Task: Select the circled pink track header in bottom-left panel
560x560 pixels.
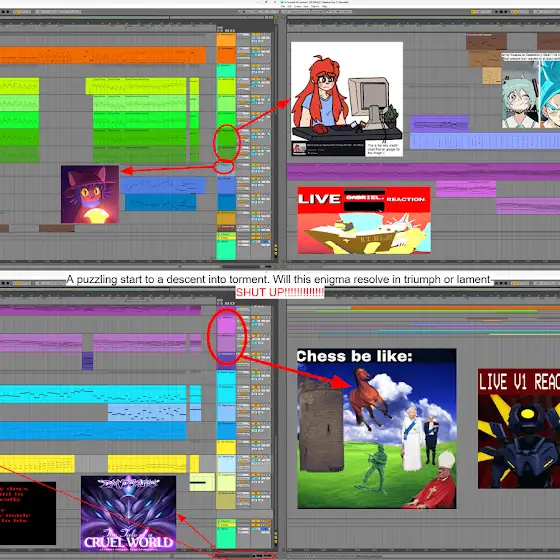Action: click(226, 325)
